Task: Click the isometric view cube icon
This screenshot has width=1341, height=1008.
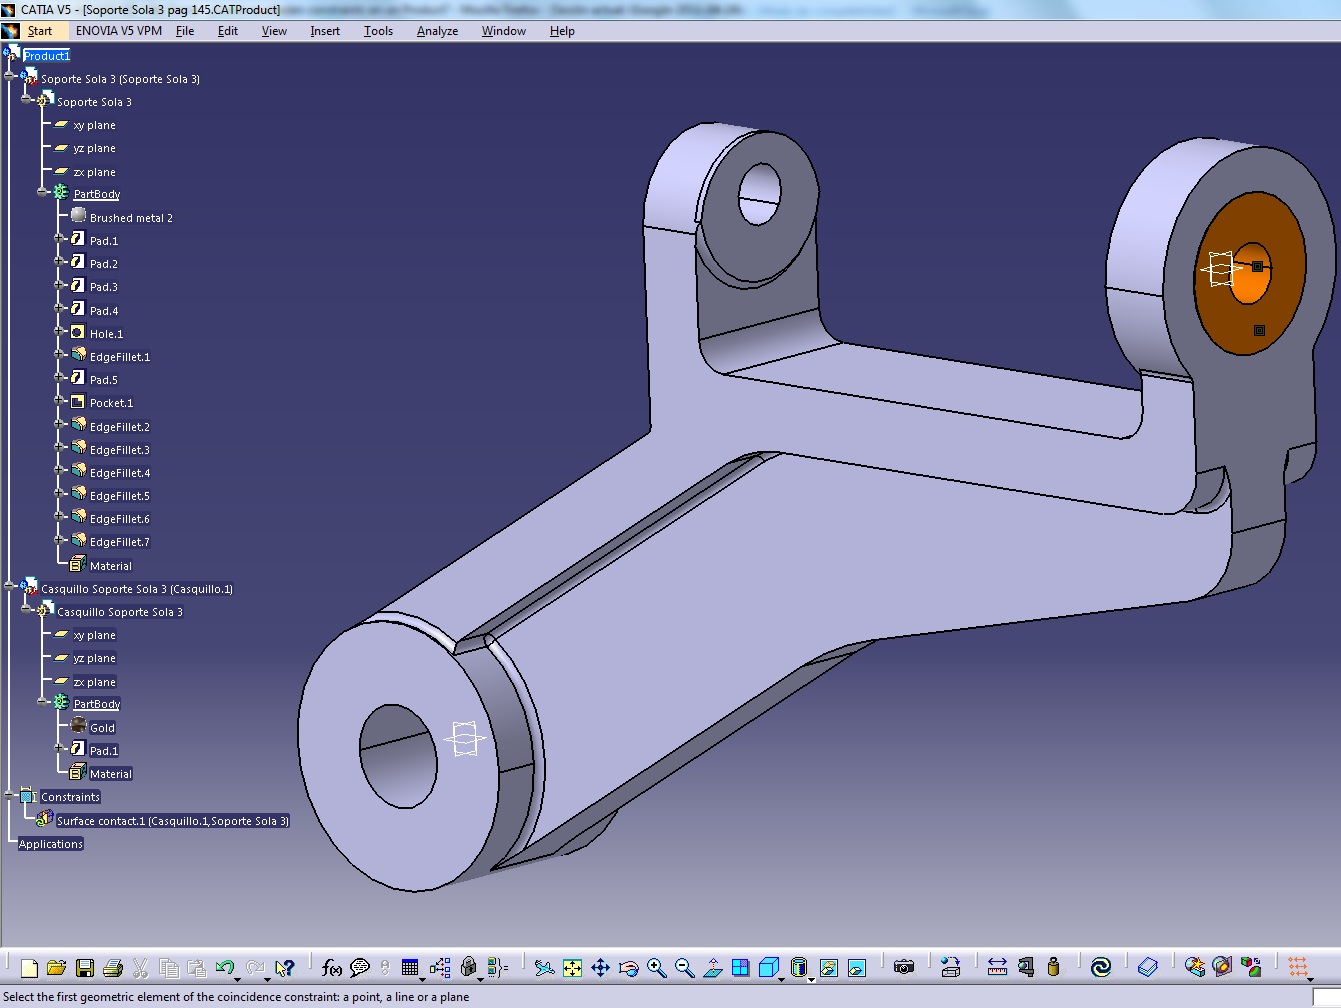Action: [768, 967]
